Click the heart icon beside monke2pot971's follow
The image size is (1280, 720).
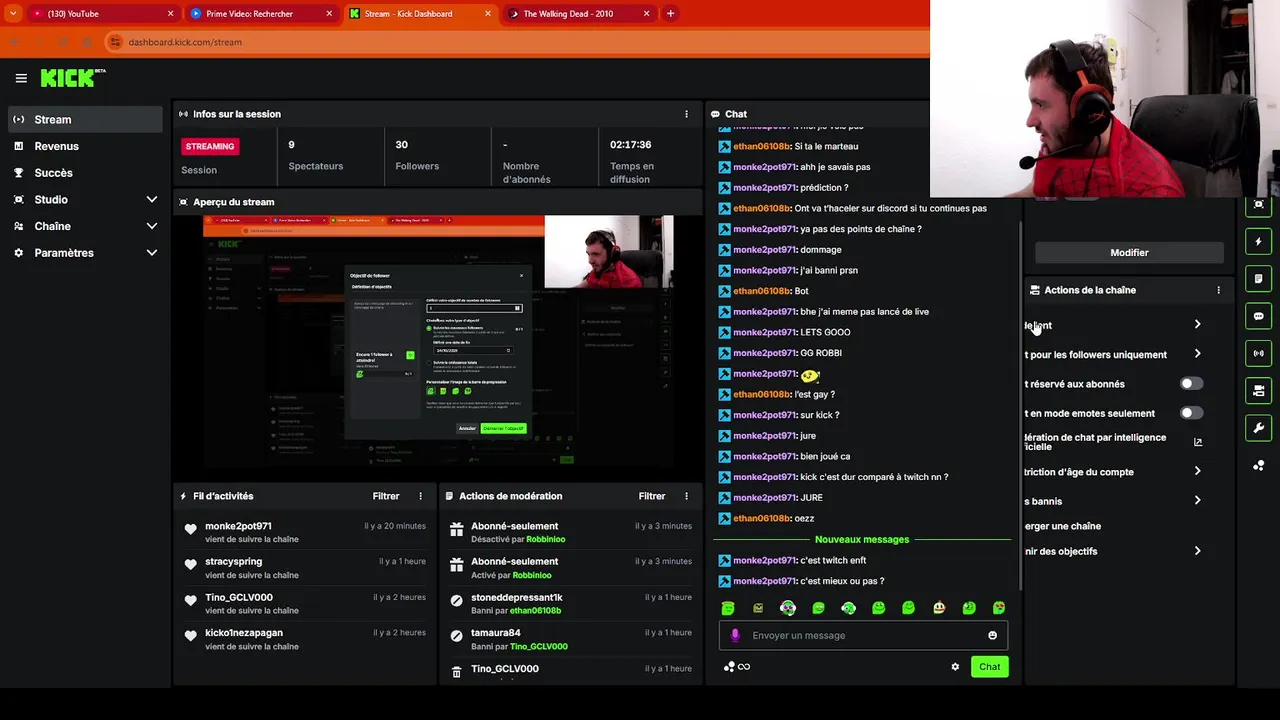pyautogui.click(x=191, y=529)
